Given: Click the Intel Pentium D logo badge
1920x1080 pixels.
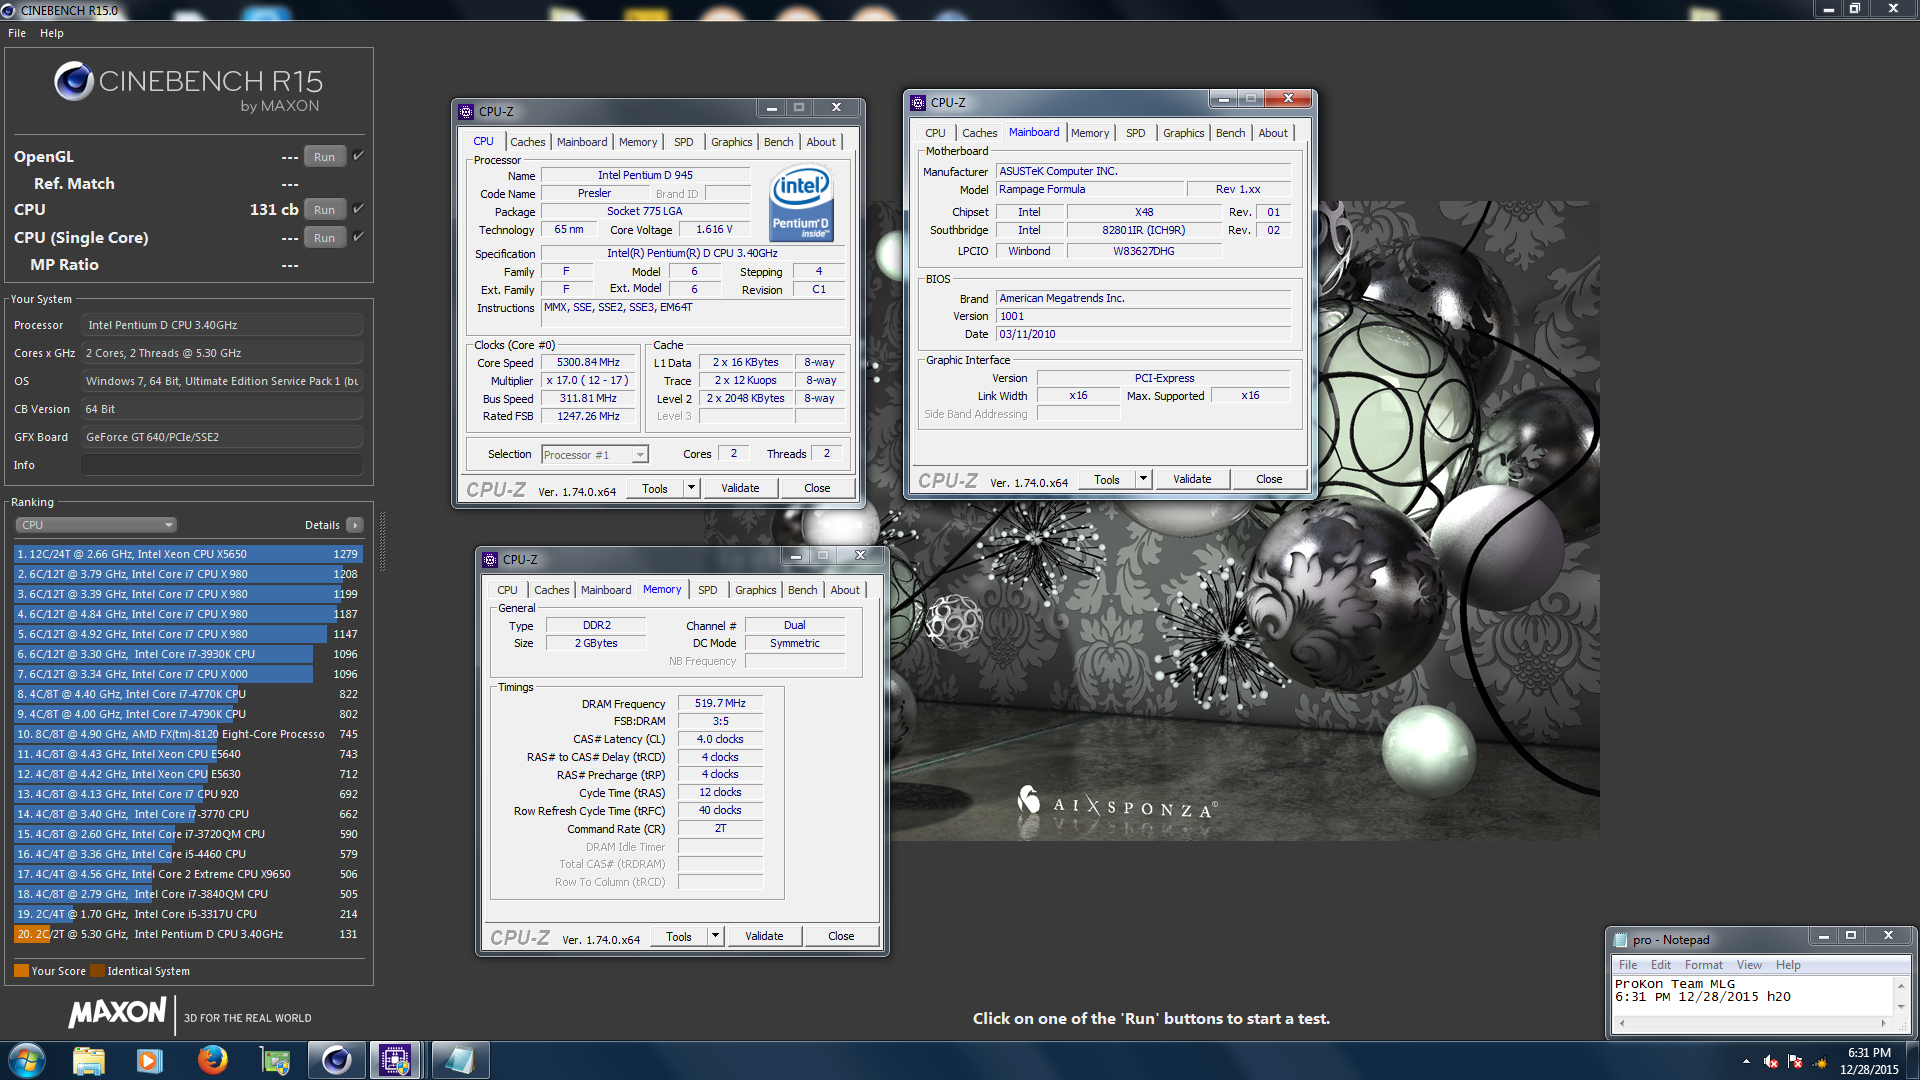Looking at the screenshot, I should (801, 204).
